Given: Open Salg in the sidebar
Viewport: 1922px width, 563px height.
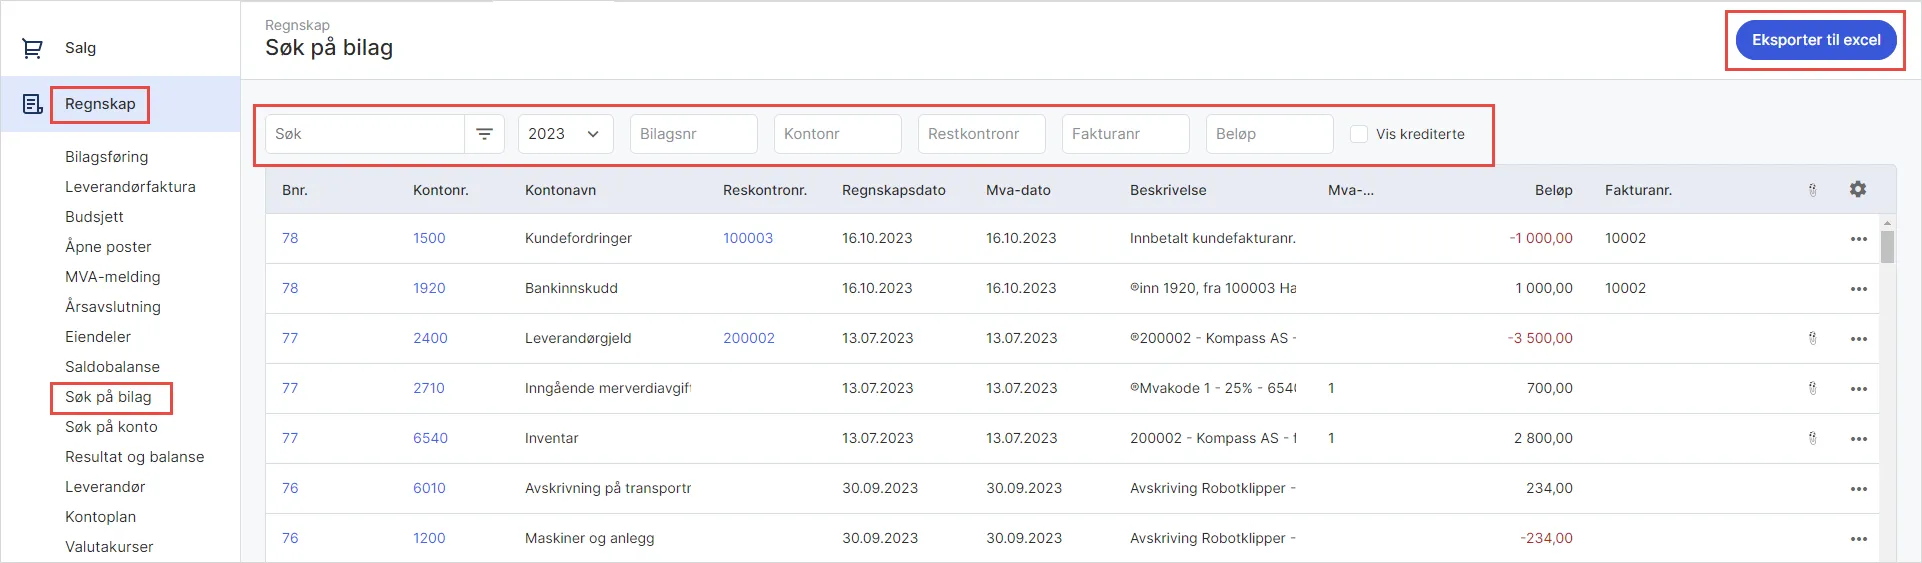Looking at the screenshot, I should (x=81, y=48).
